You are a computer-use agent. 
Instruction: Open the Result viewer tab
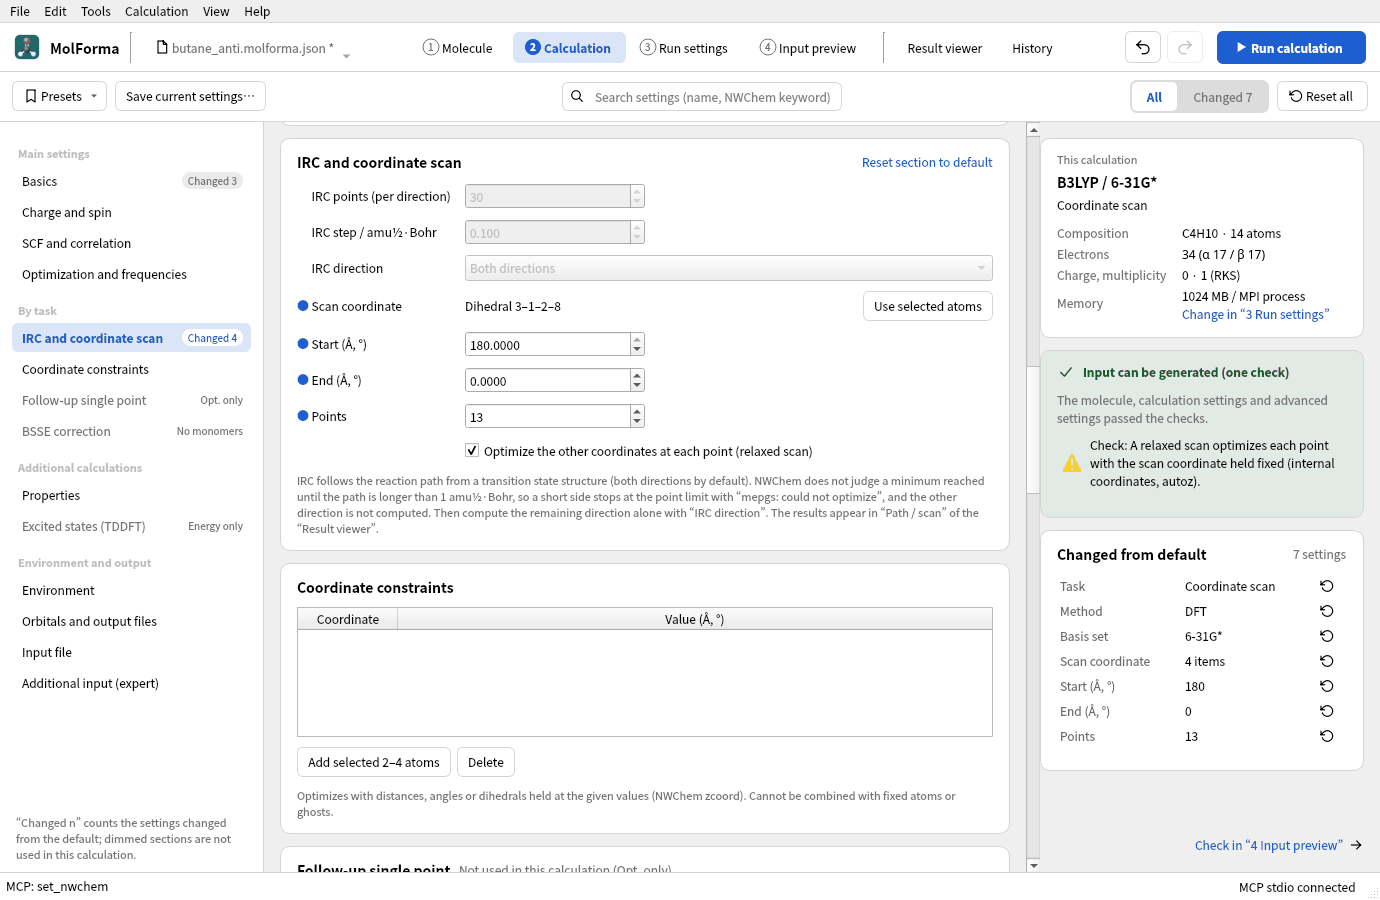coord(945,48)
